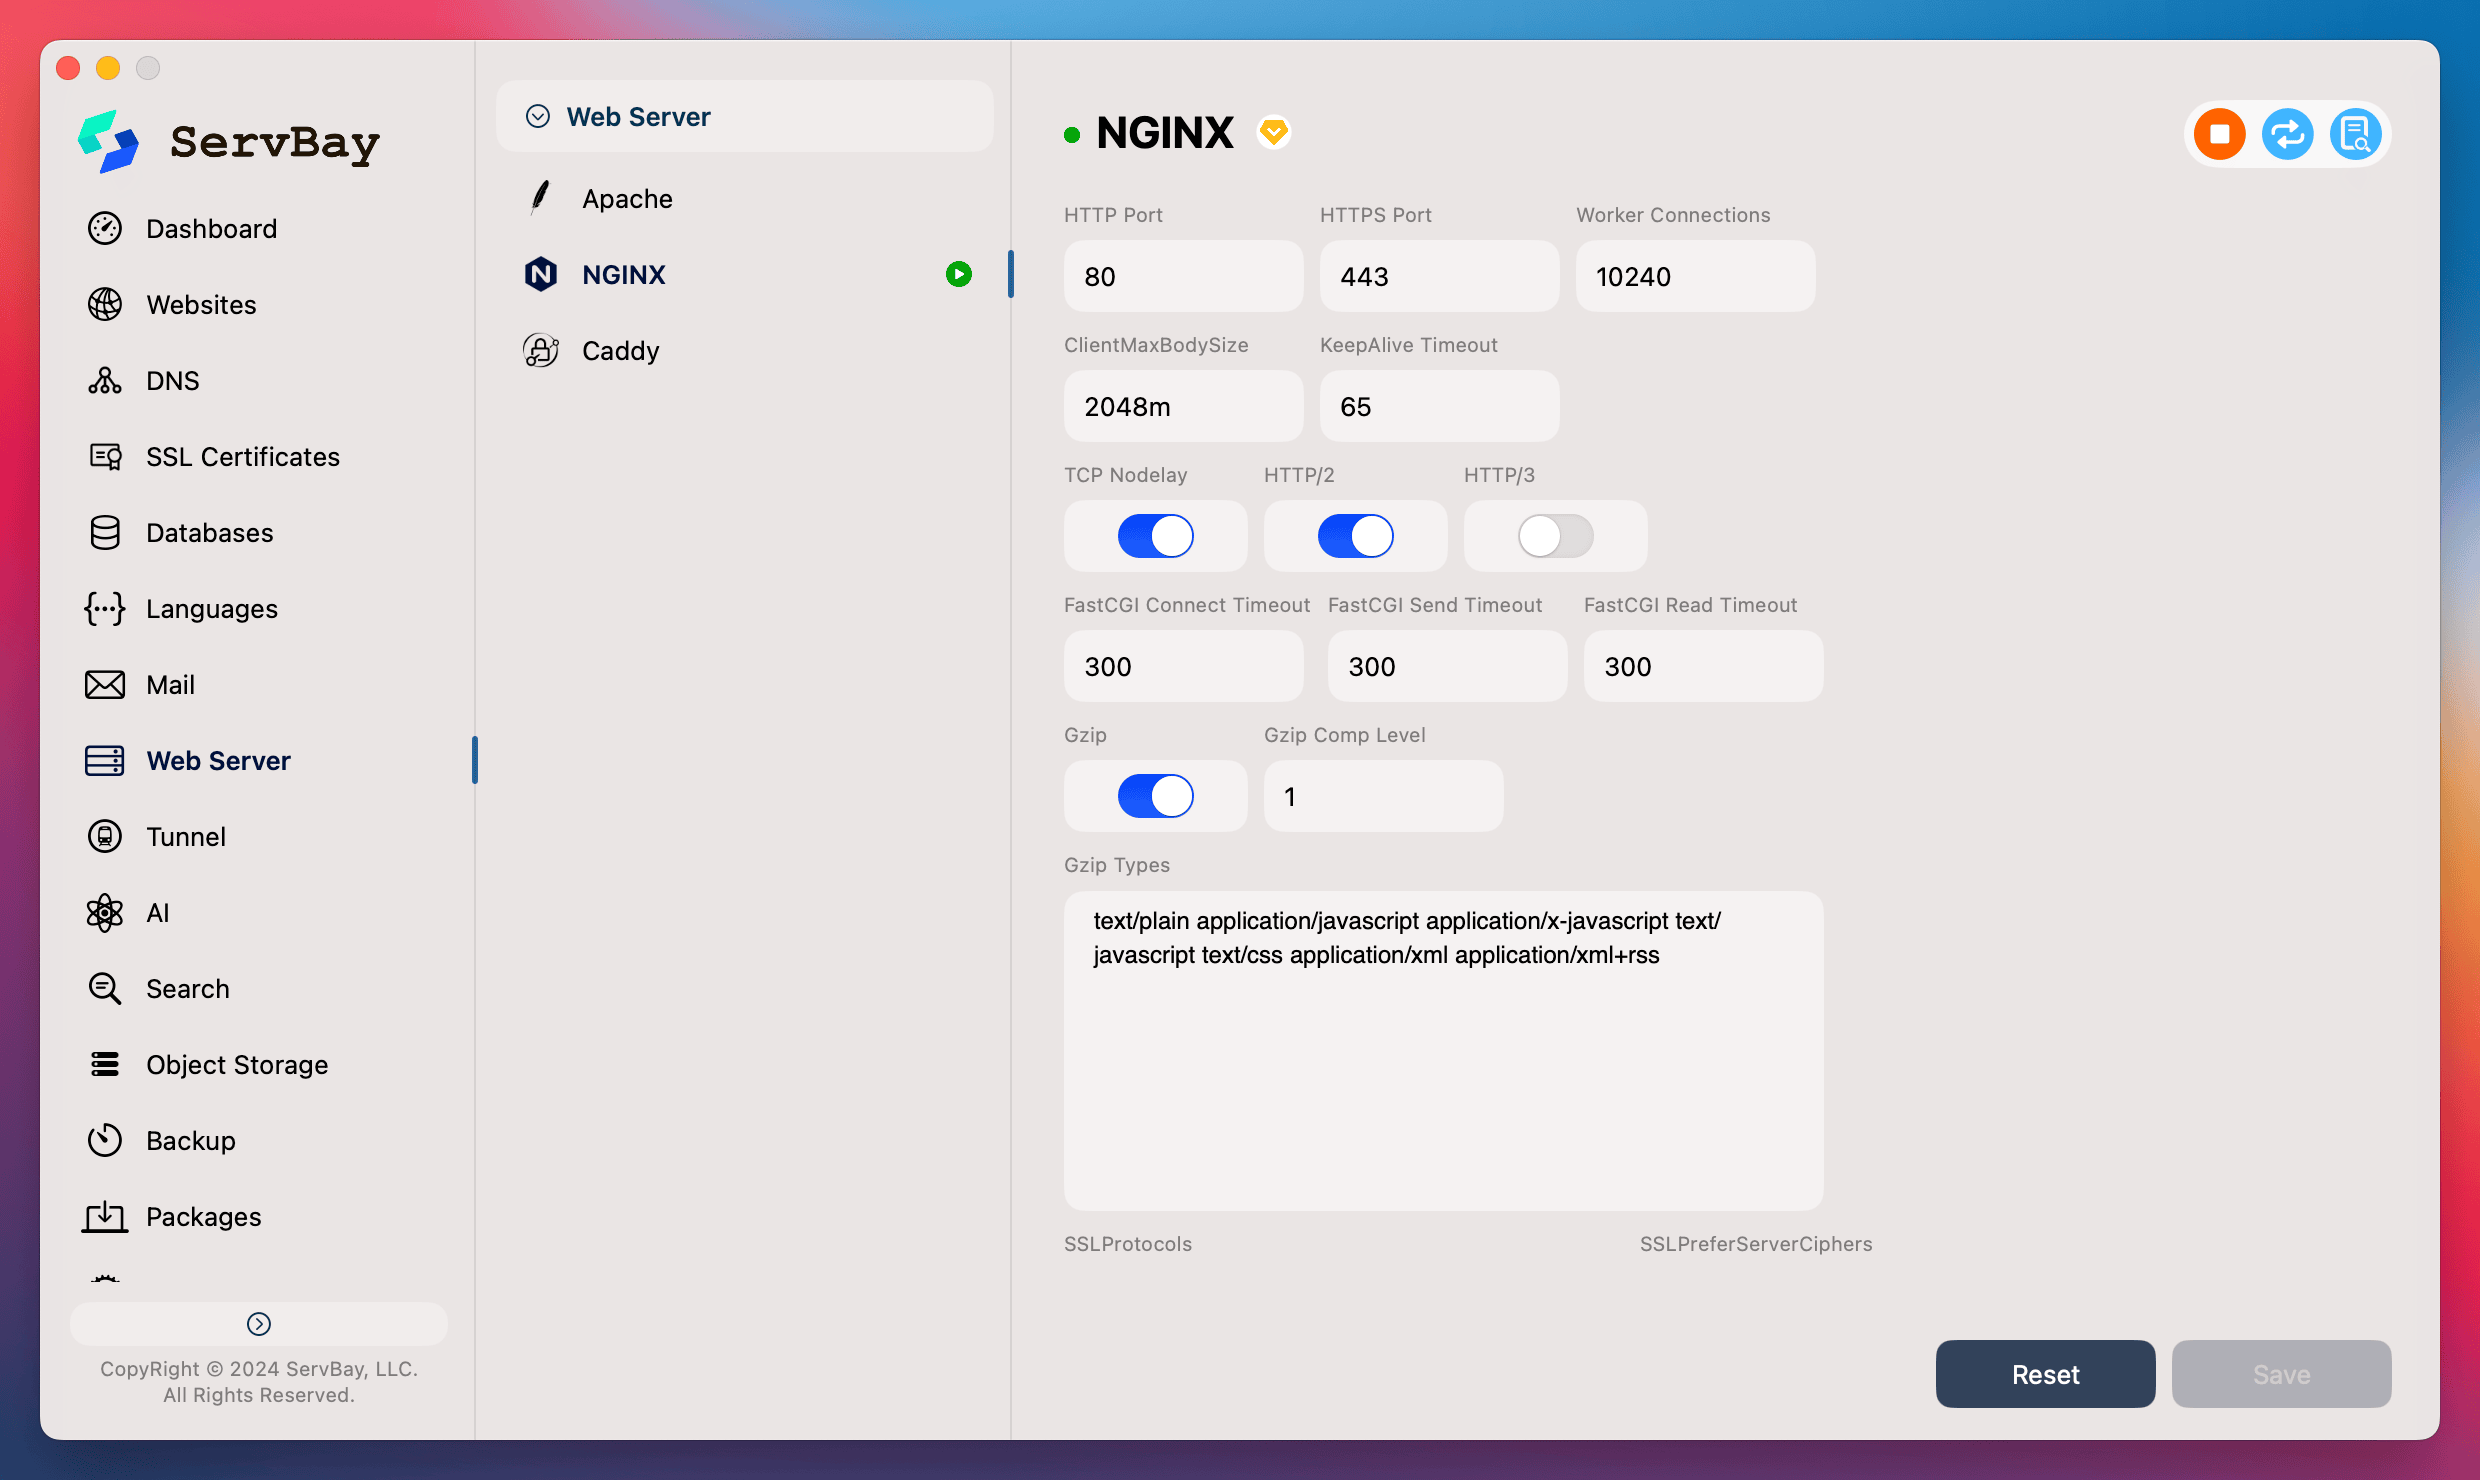The image size is (2480, 1480).
Task: Edit FastCGI Send Timeout field
Action: 1448,666
